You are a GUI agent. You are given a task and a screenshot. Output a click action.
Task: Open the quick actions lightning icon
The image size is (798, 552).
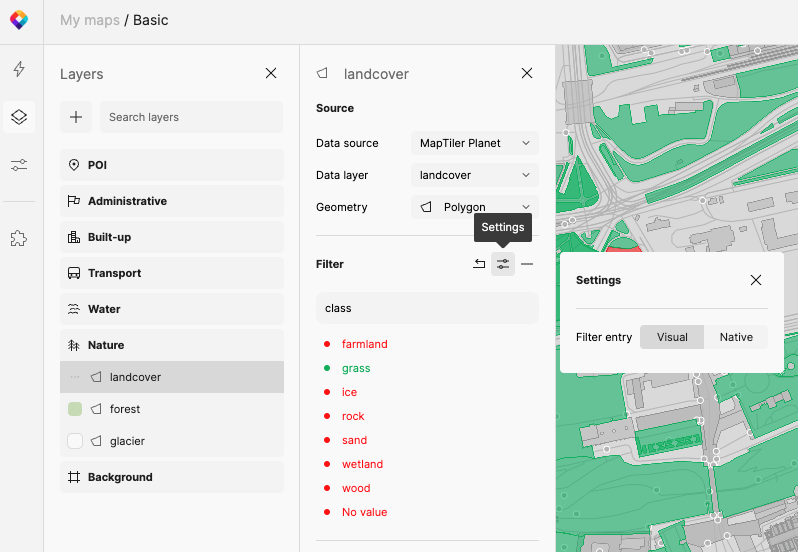click(x=19, y=69)
